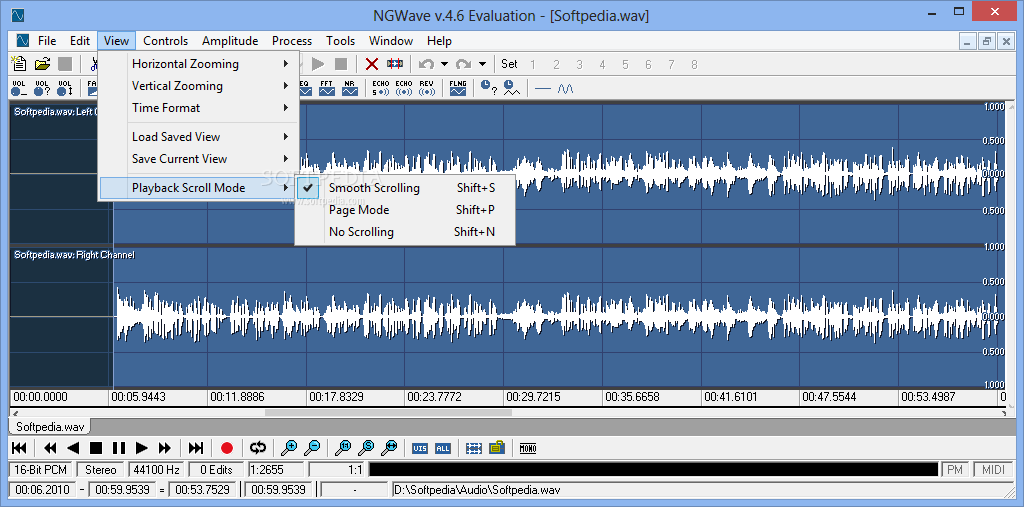Open the Window menu

point(391,41)
